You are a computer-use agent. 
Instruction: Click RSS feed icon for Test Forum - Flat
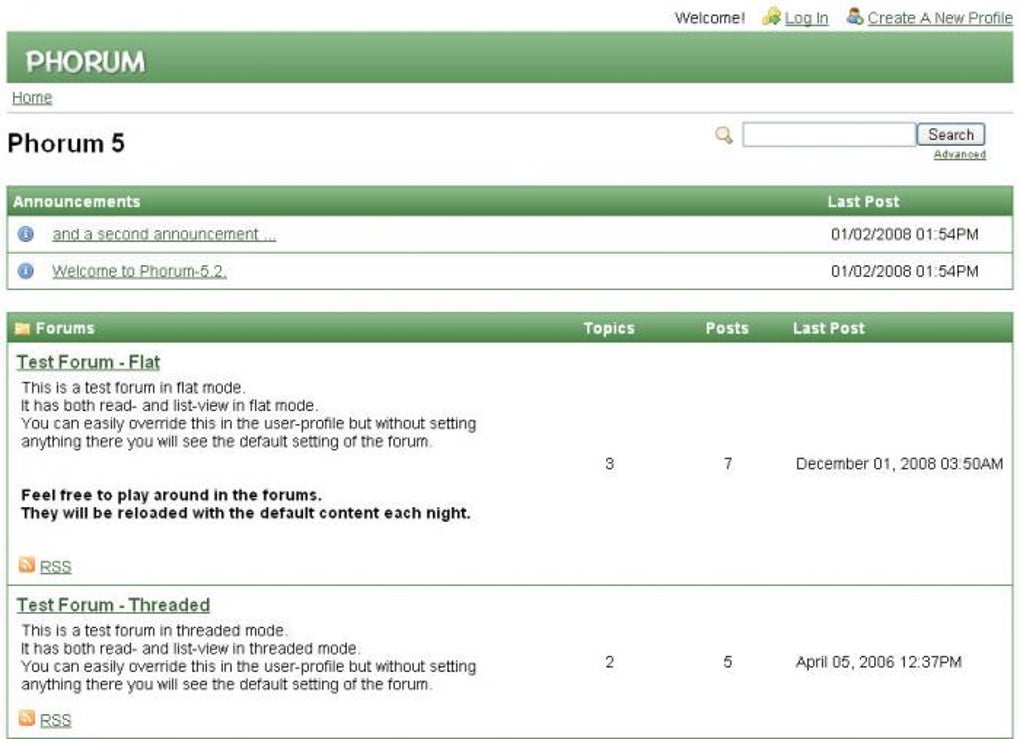pyautogui.click(x=27, y=565)
